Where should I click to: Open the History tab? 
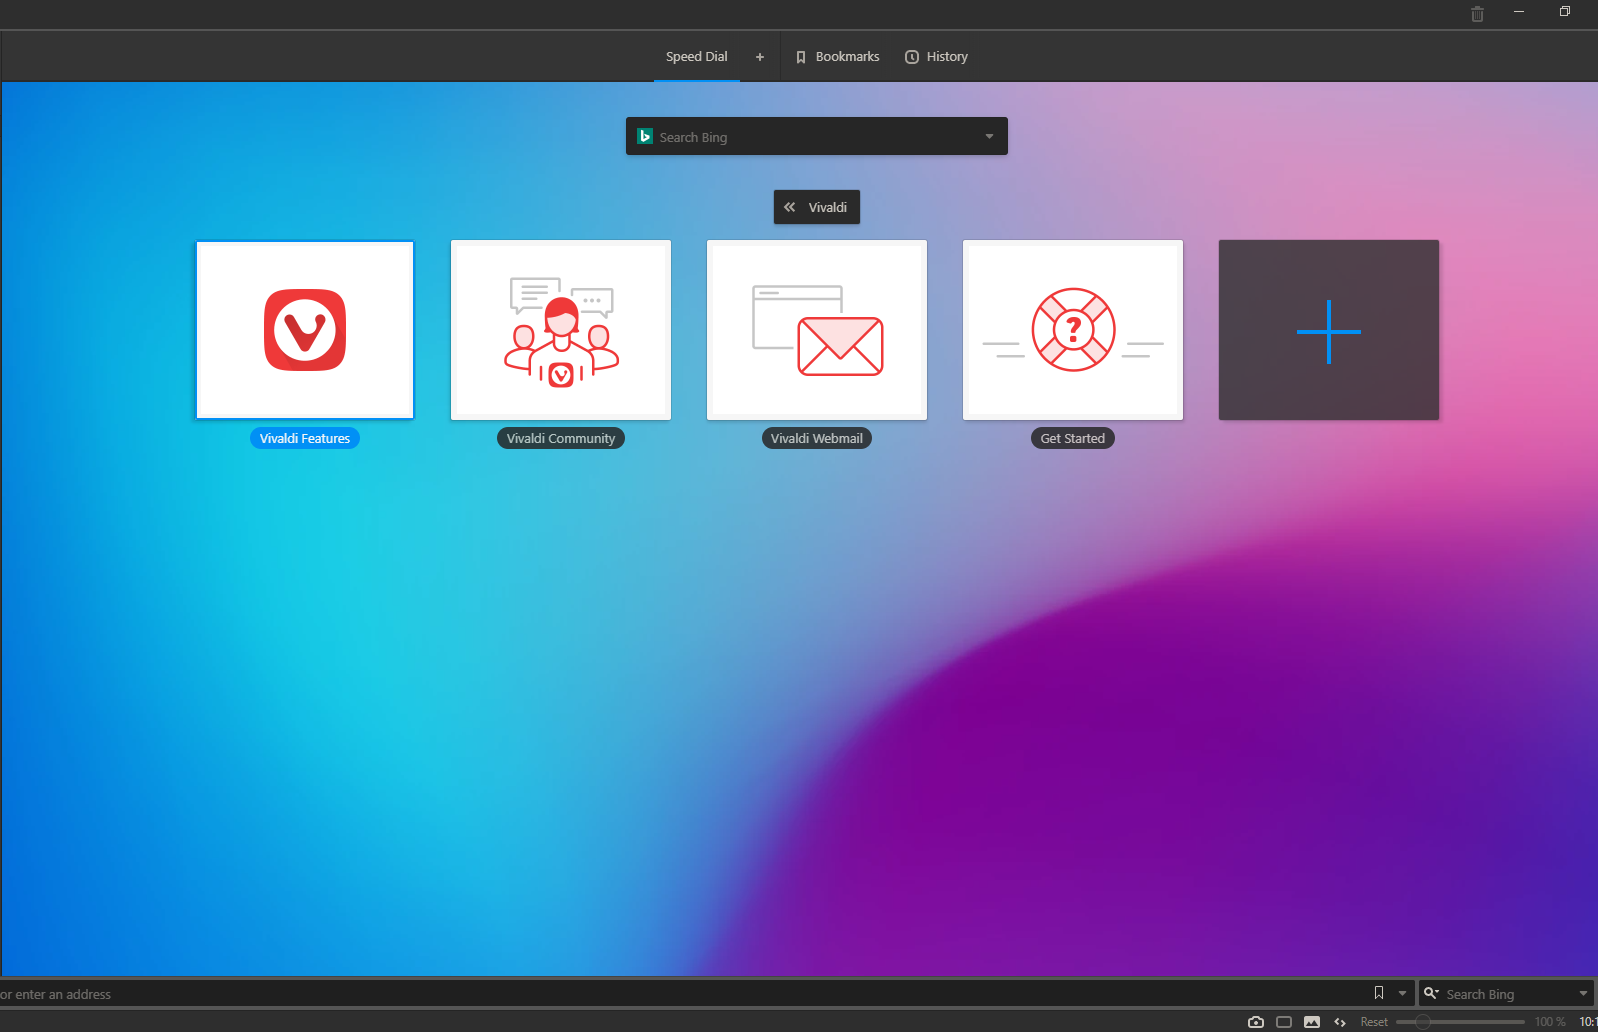click(937, 57)
